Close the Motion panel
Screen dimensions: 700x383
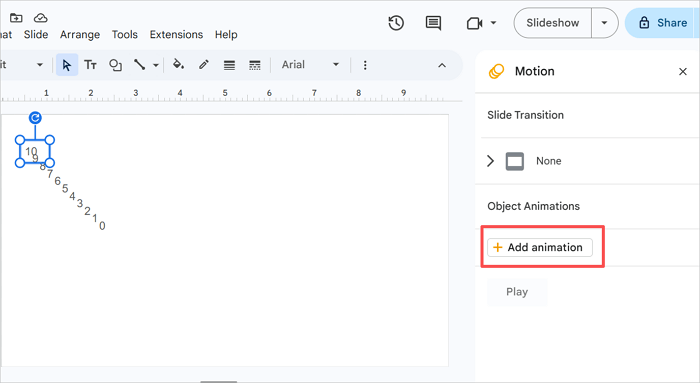[683, 71]
